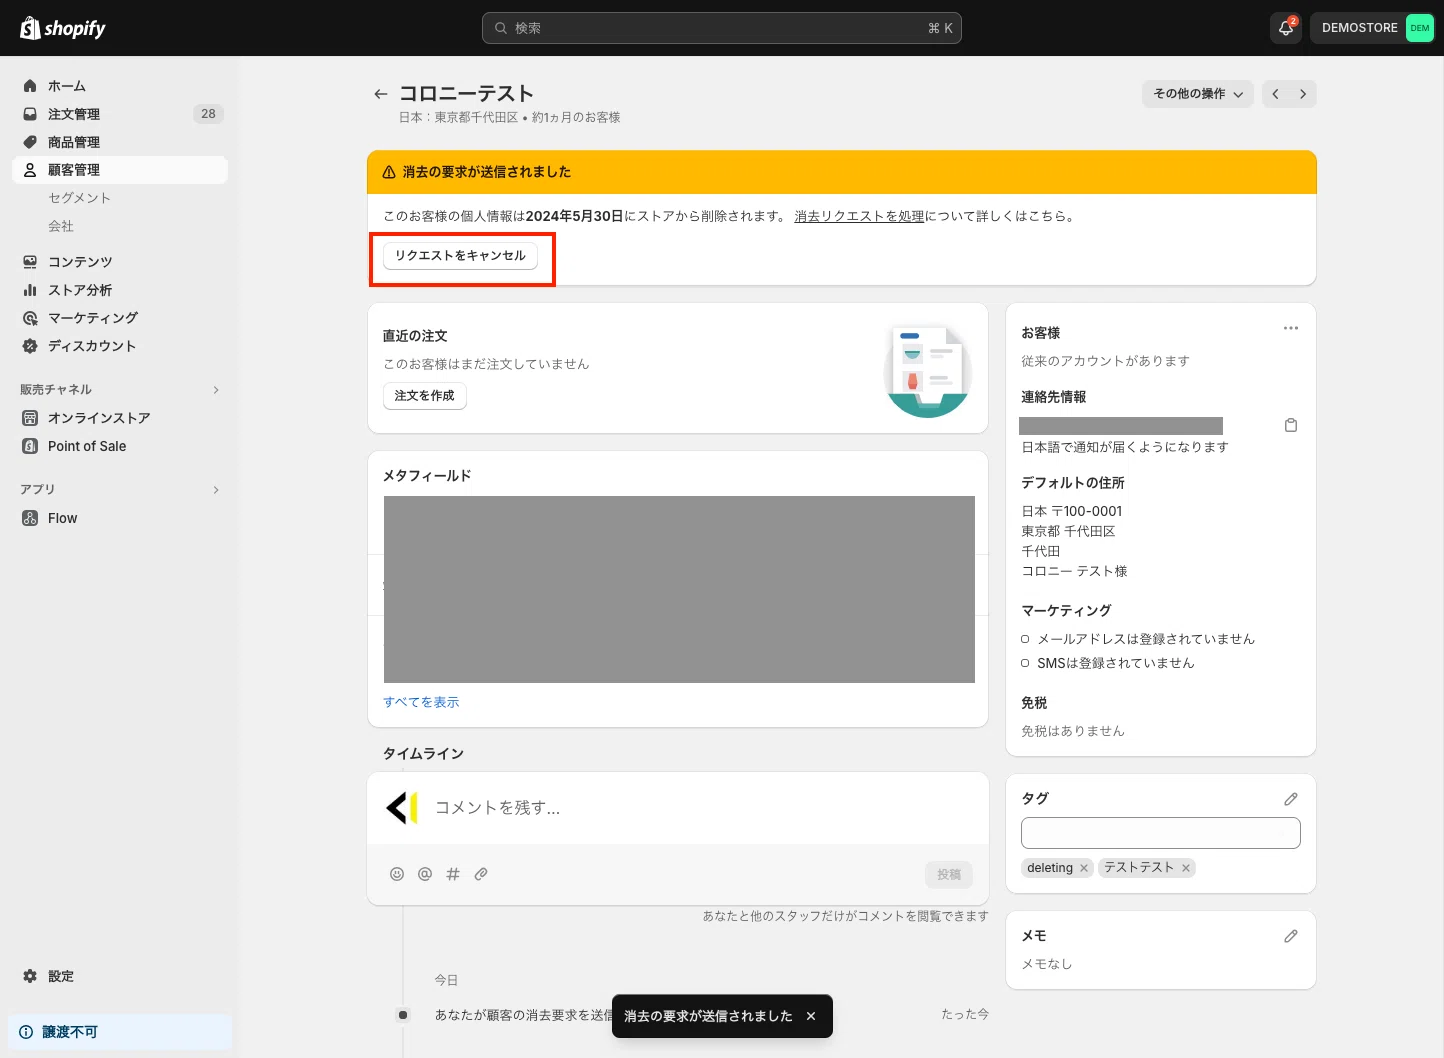
Task: Click メールアドレスは登録されていません status
Action: point(1146,639)
